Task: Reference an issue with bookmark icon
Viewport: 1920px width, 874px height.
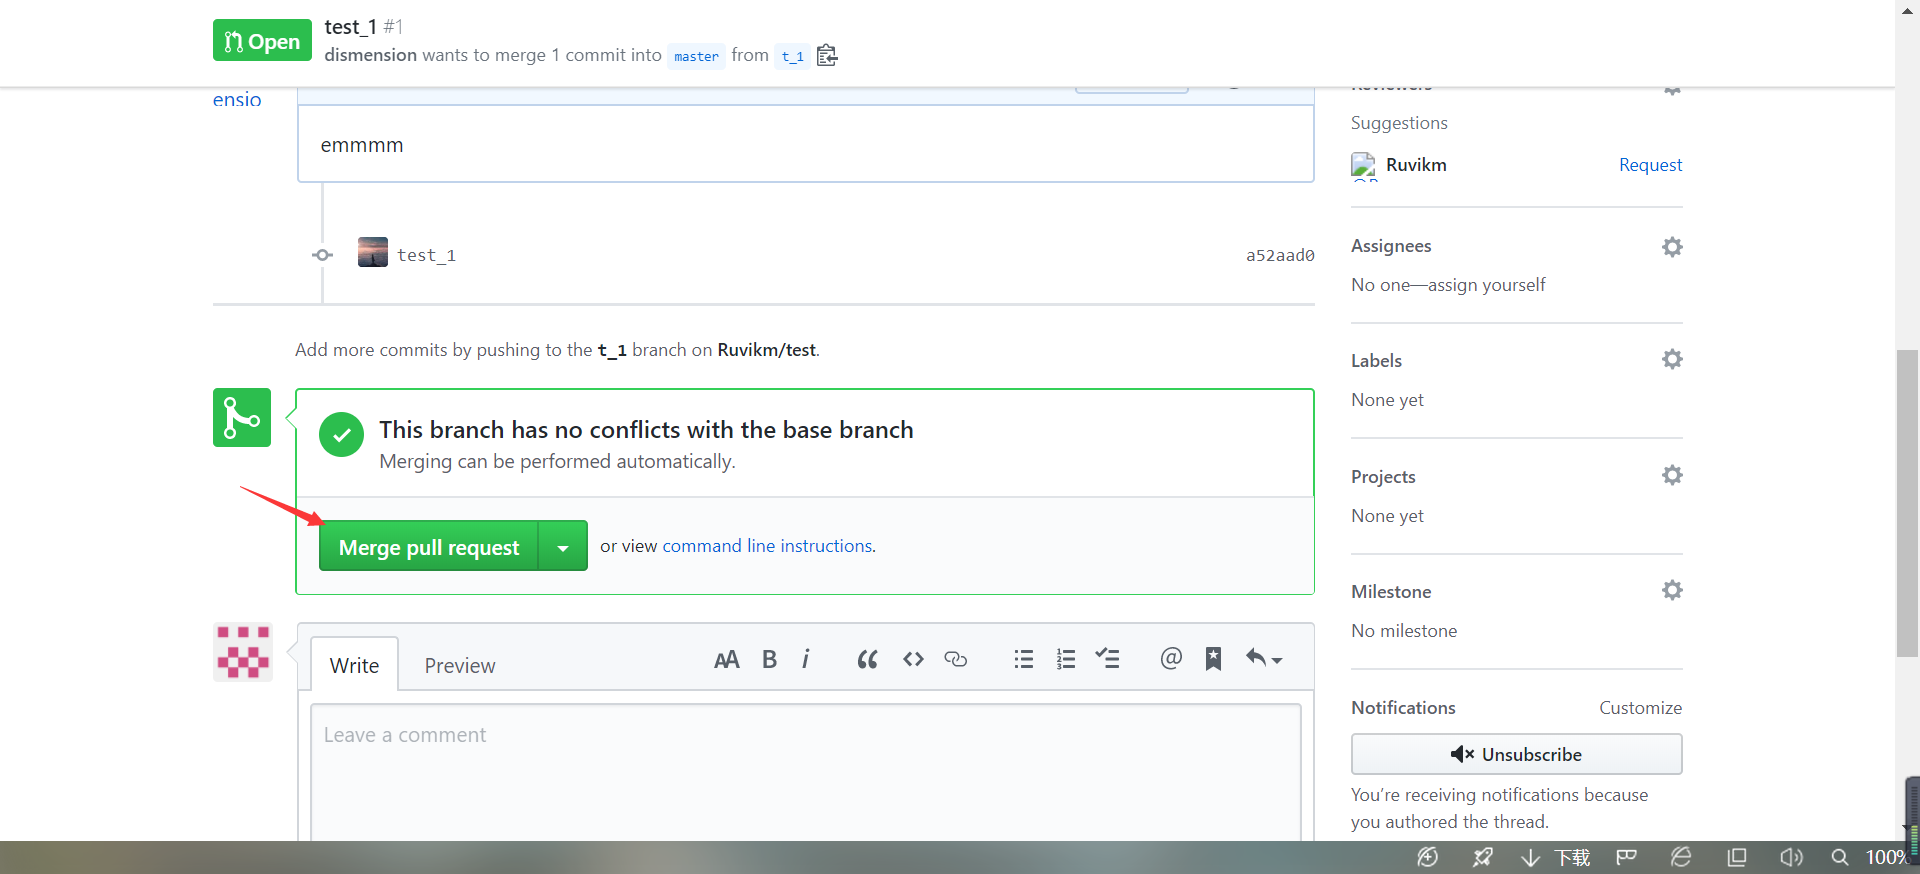Action: pos(1213,659)
